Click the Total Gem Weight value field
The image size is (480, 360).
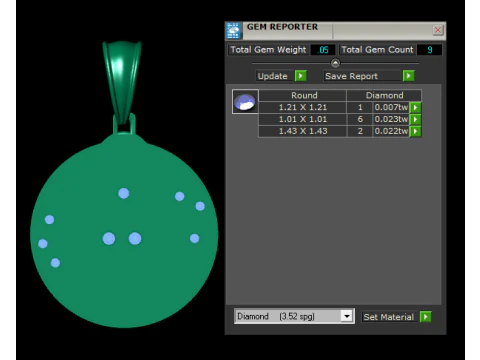pyautogui.click(x=323, y=50)
